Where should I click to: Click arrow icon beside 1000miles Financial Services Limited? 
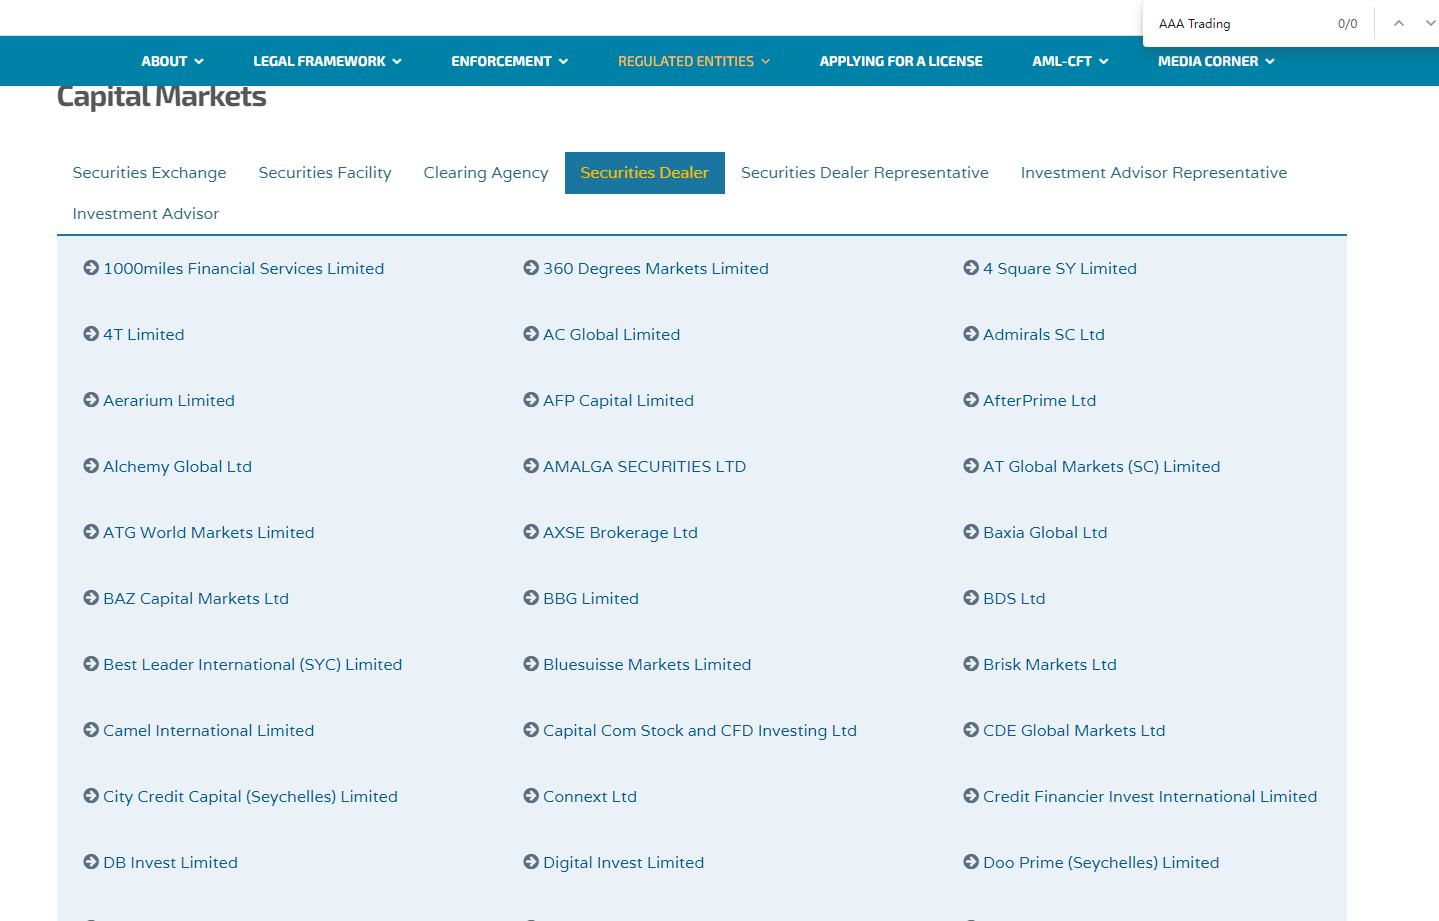(x=91, y=268)
